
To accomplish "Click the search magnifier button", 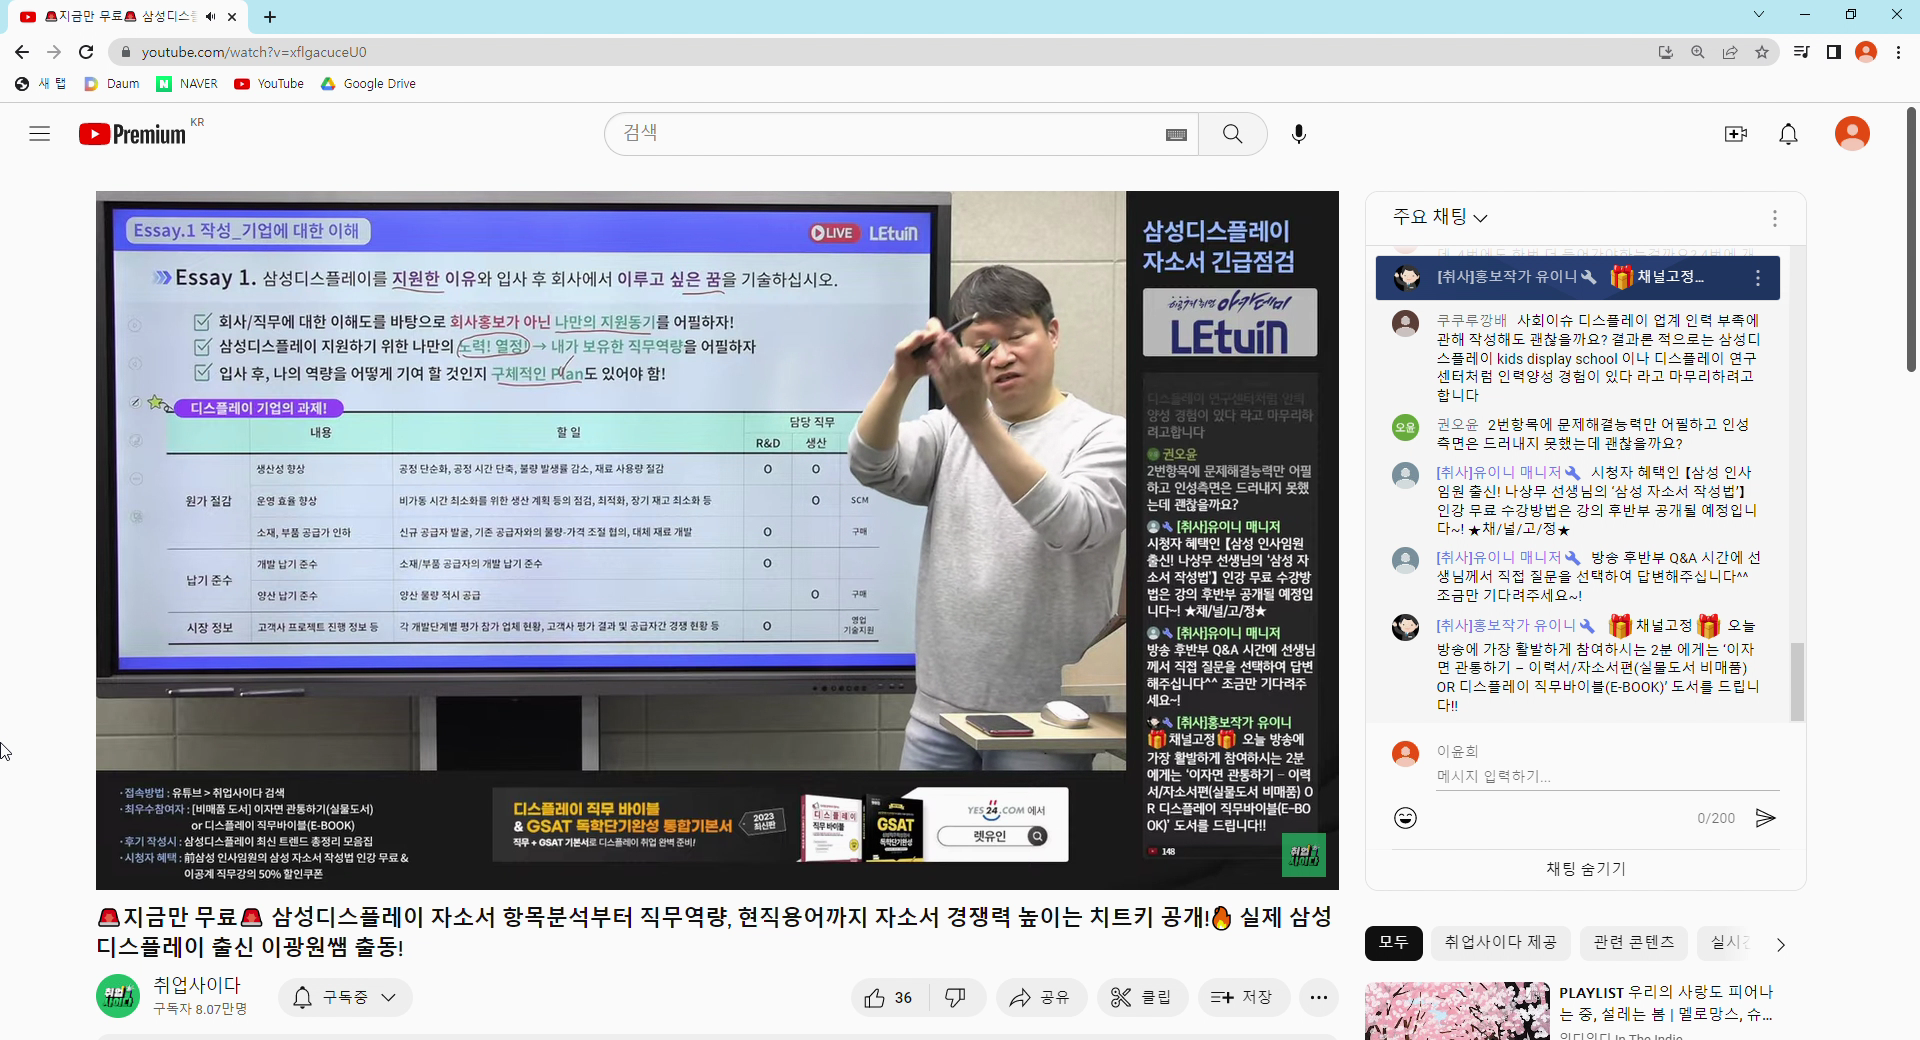I will point(1233,134).
